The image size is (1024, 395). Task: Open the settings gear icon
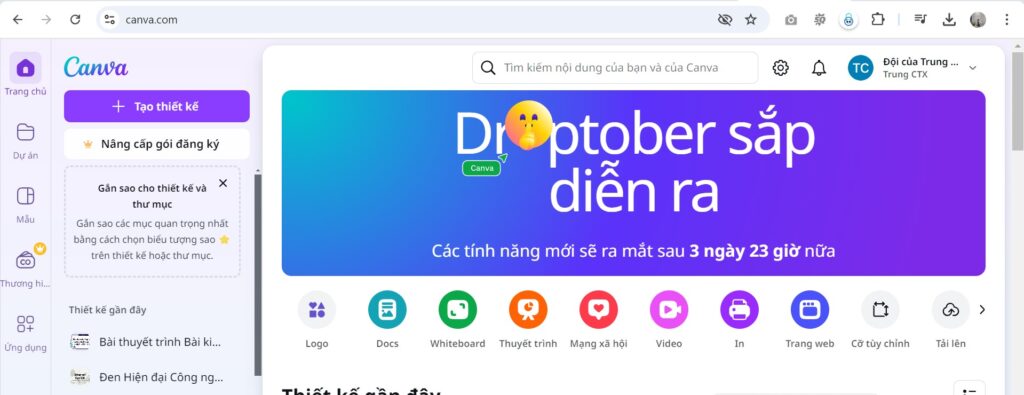click(x=780, y=68)
